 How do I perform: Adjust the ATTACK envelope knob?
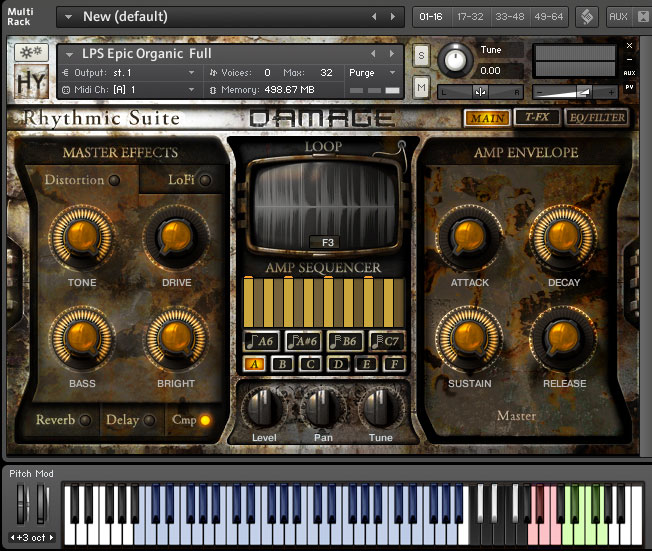pos(469,238)
